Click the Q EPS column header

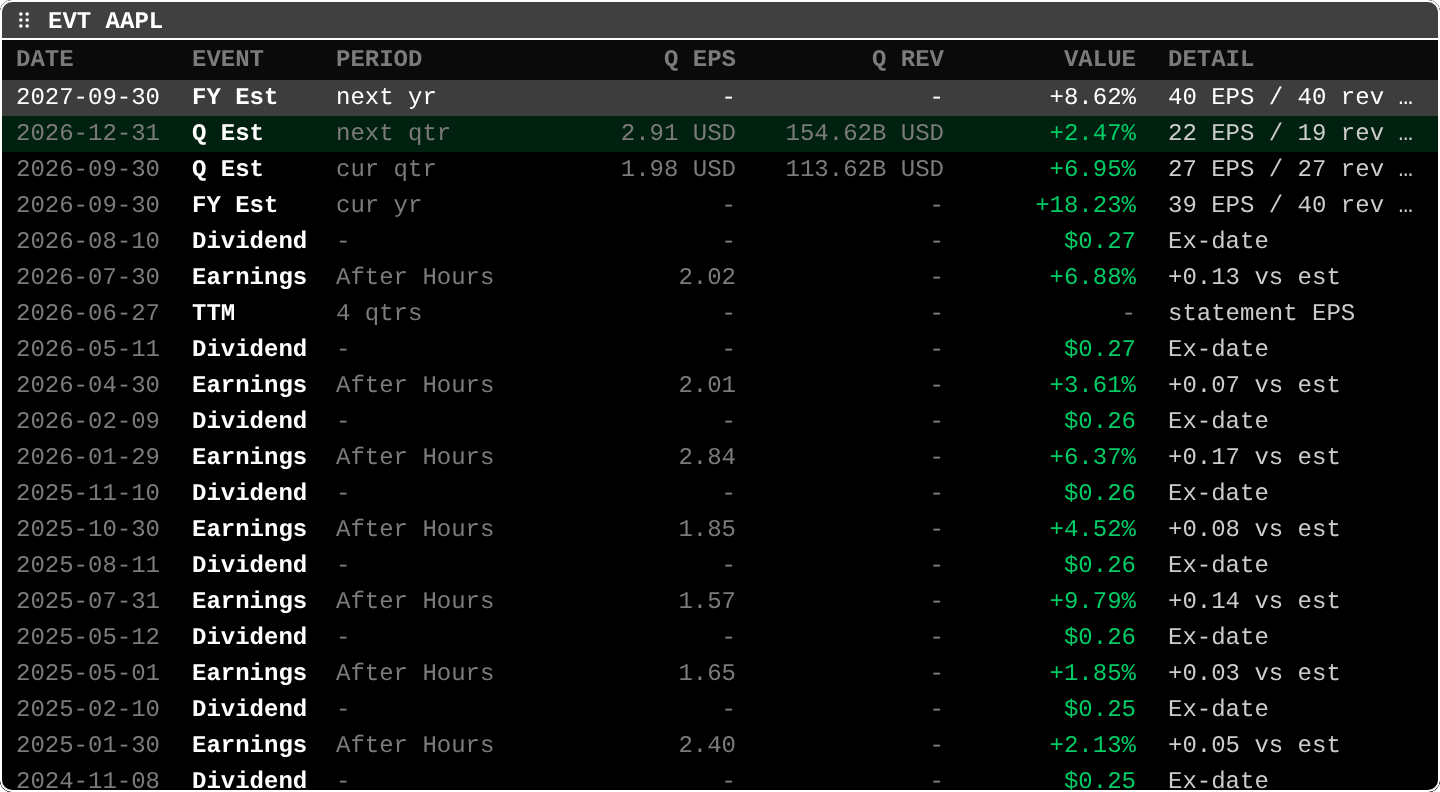(x=700, y=59)
